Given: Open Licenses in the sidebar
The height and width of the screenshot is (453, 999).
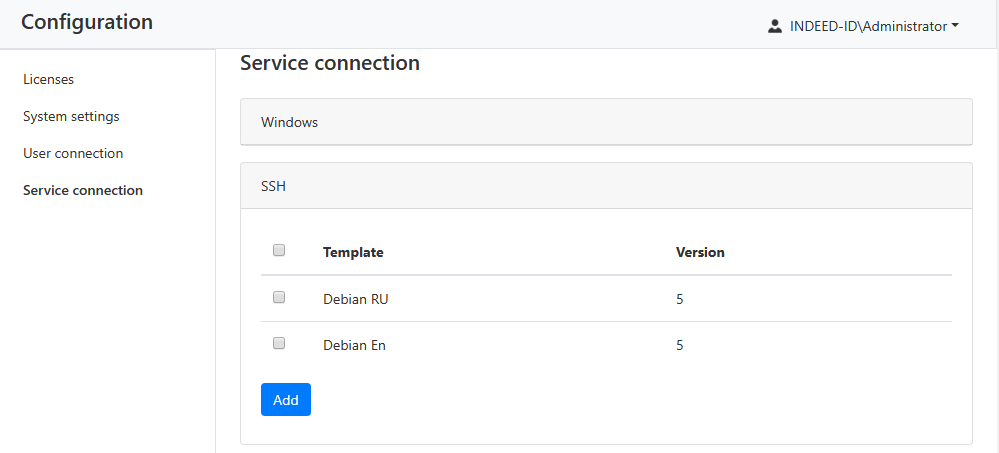Looking at the screenshot, I should click(x=48, y=79).
